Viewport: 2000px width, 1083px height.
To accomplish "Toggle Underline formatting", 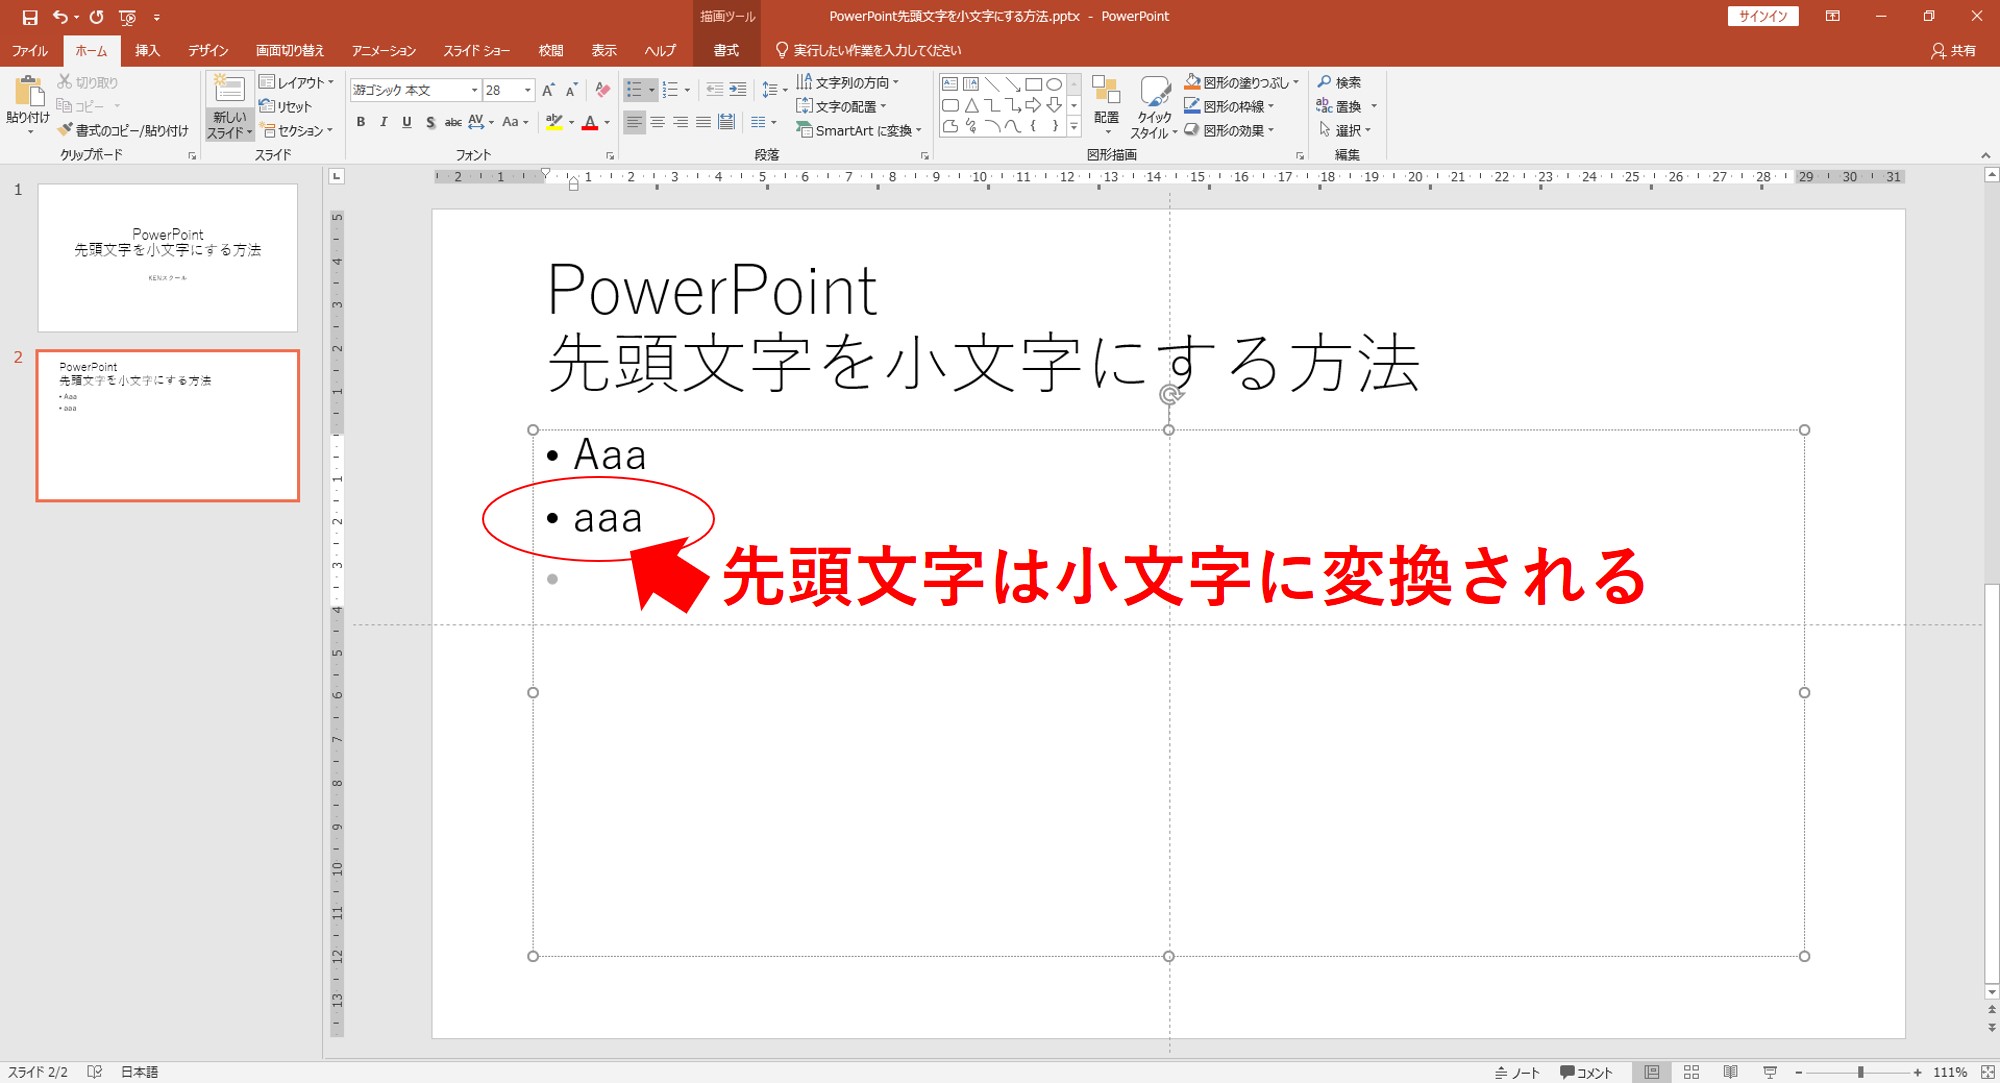I will click(x=407, y=122).
